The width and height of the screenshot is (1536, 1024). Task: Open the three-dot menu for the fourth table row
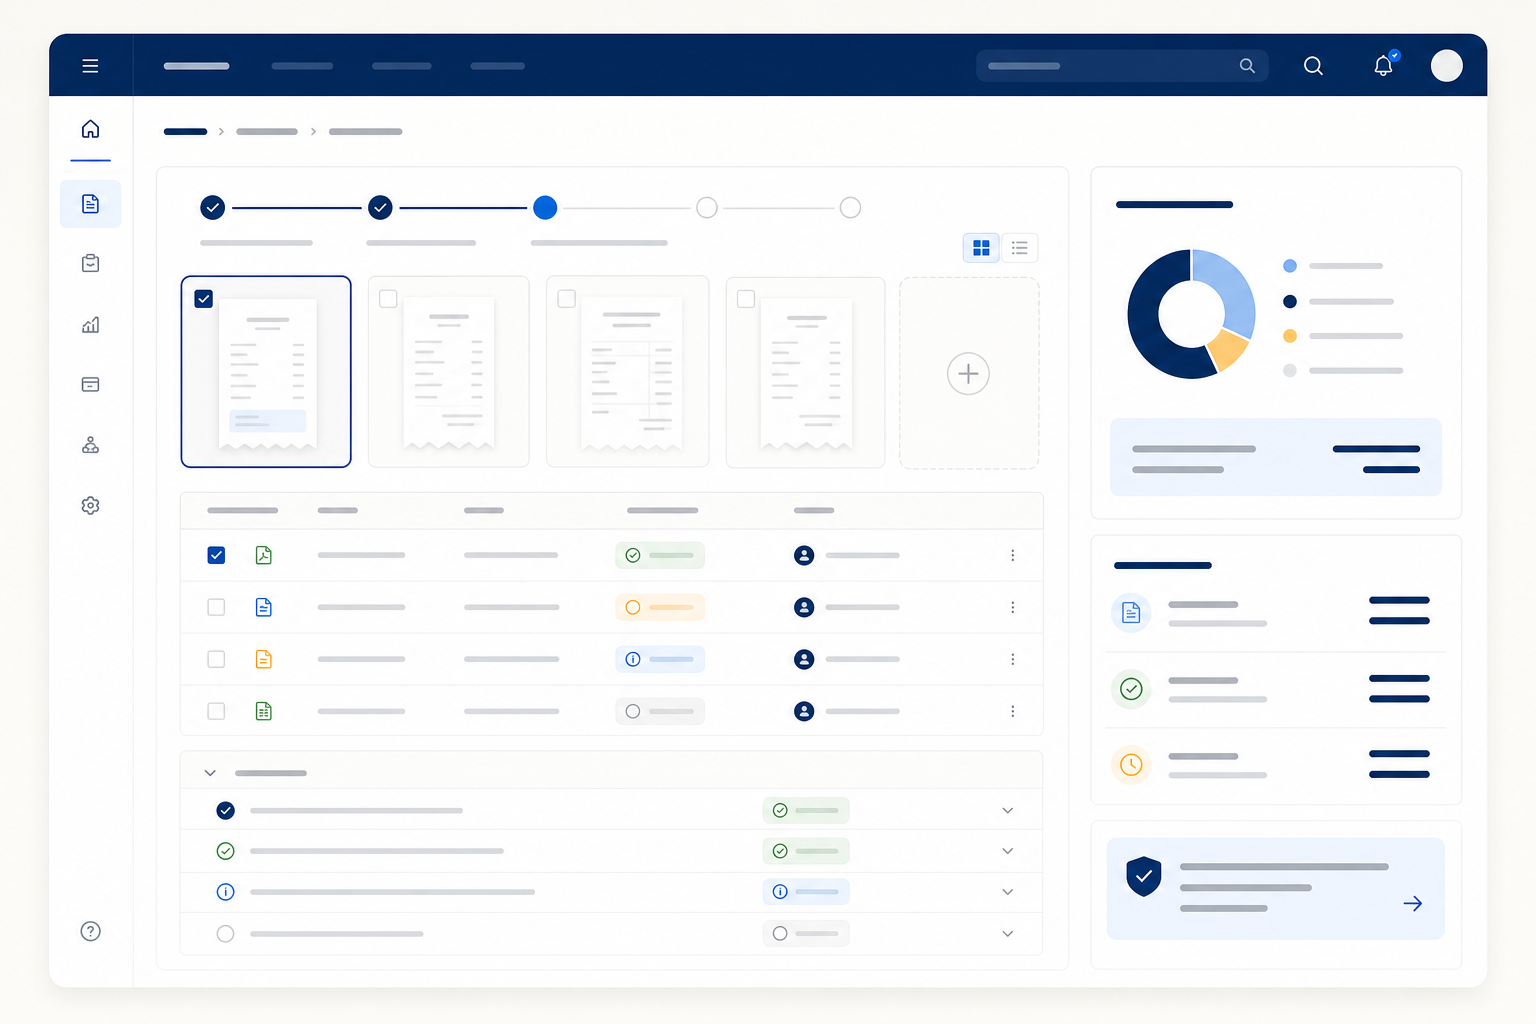[1012, 711]
